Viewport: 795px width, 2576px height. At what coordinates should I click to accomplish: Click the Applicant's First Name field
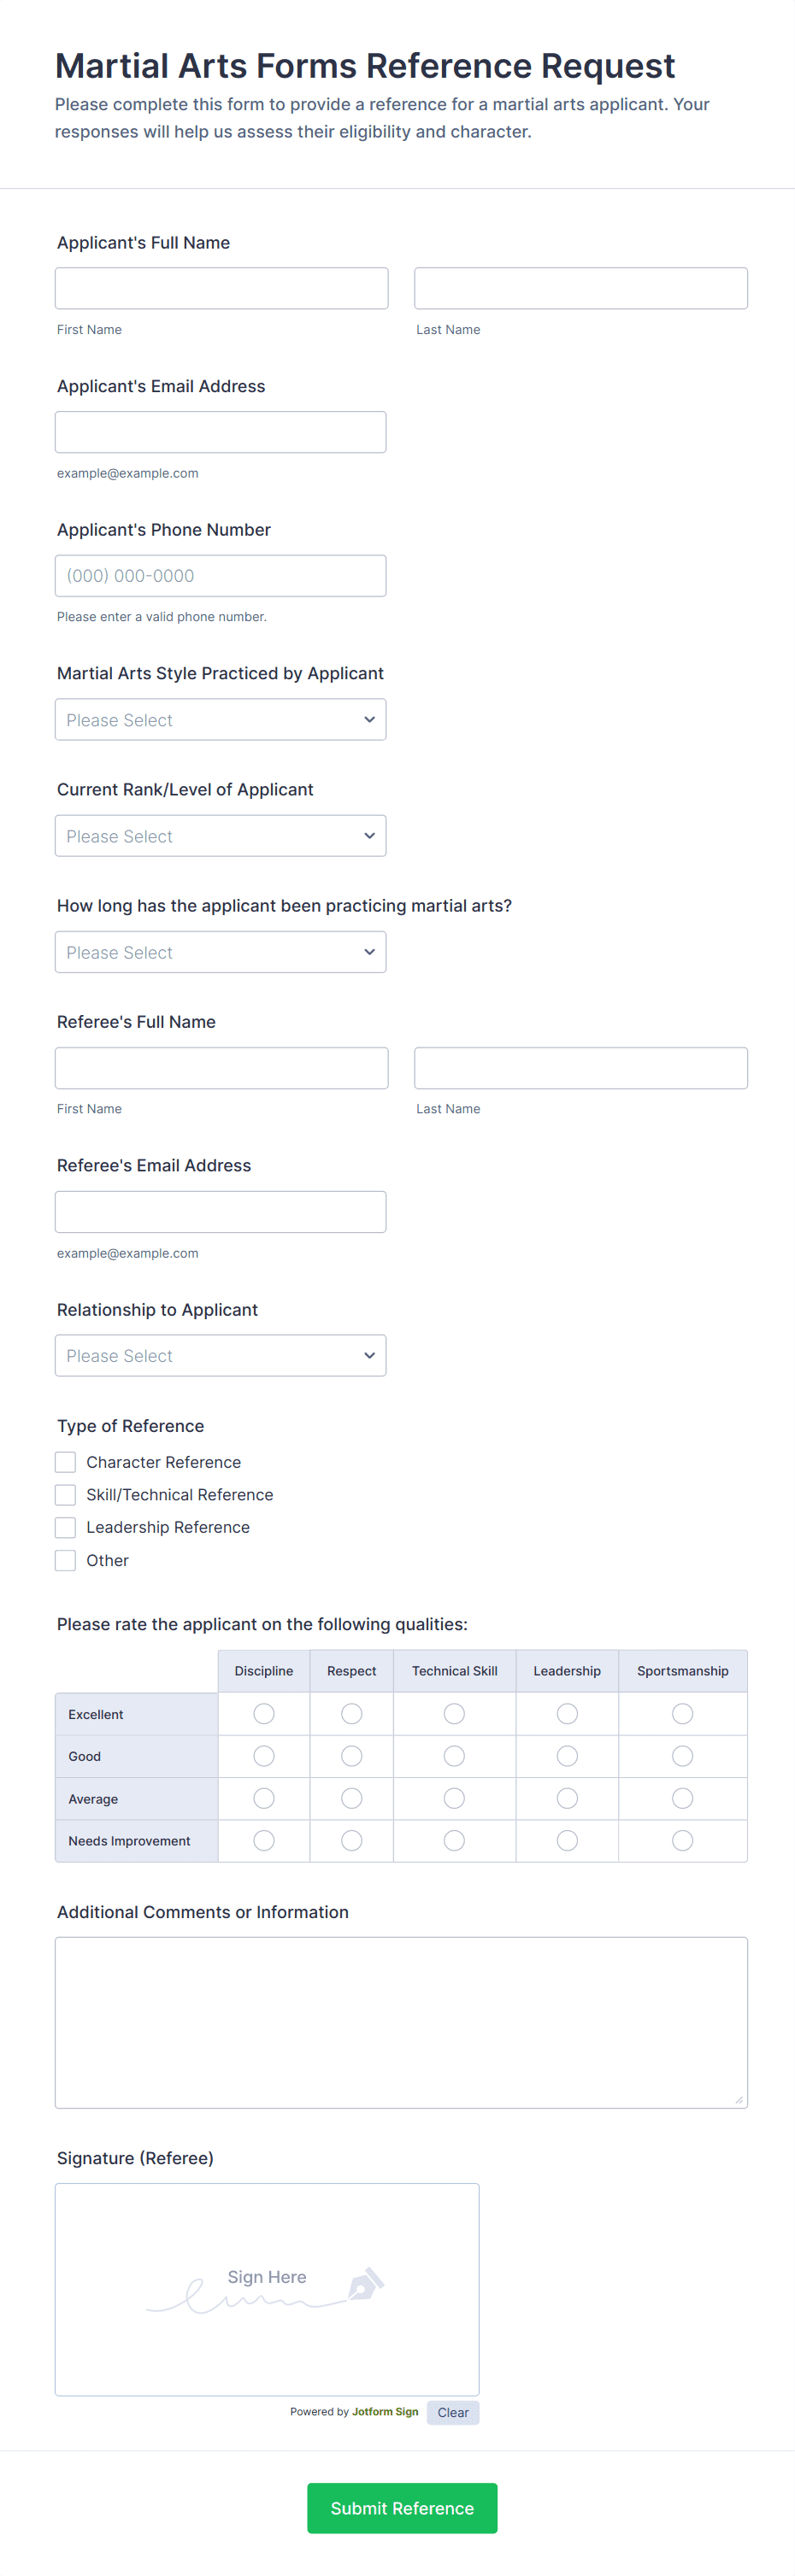coord(221,287)
